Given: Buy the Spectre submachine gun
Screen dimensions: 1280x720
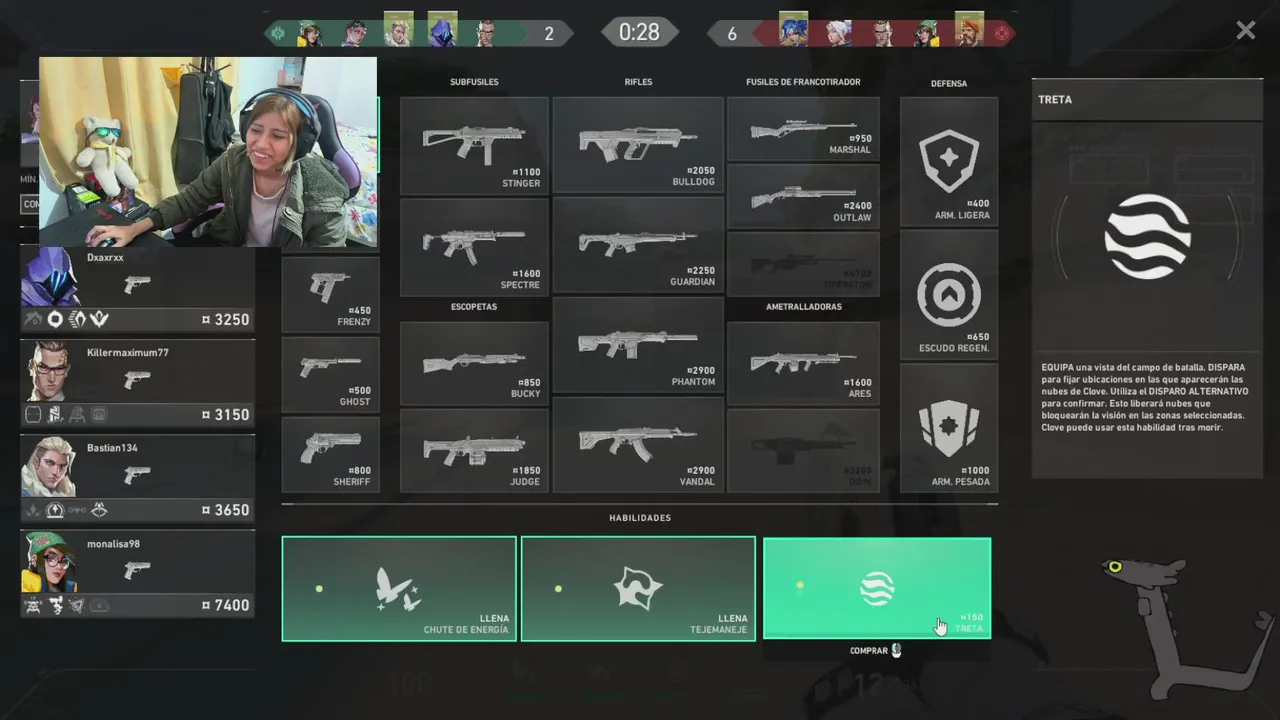Looking at the screenshot, I should coord(474,247).
